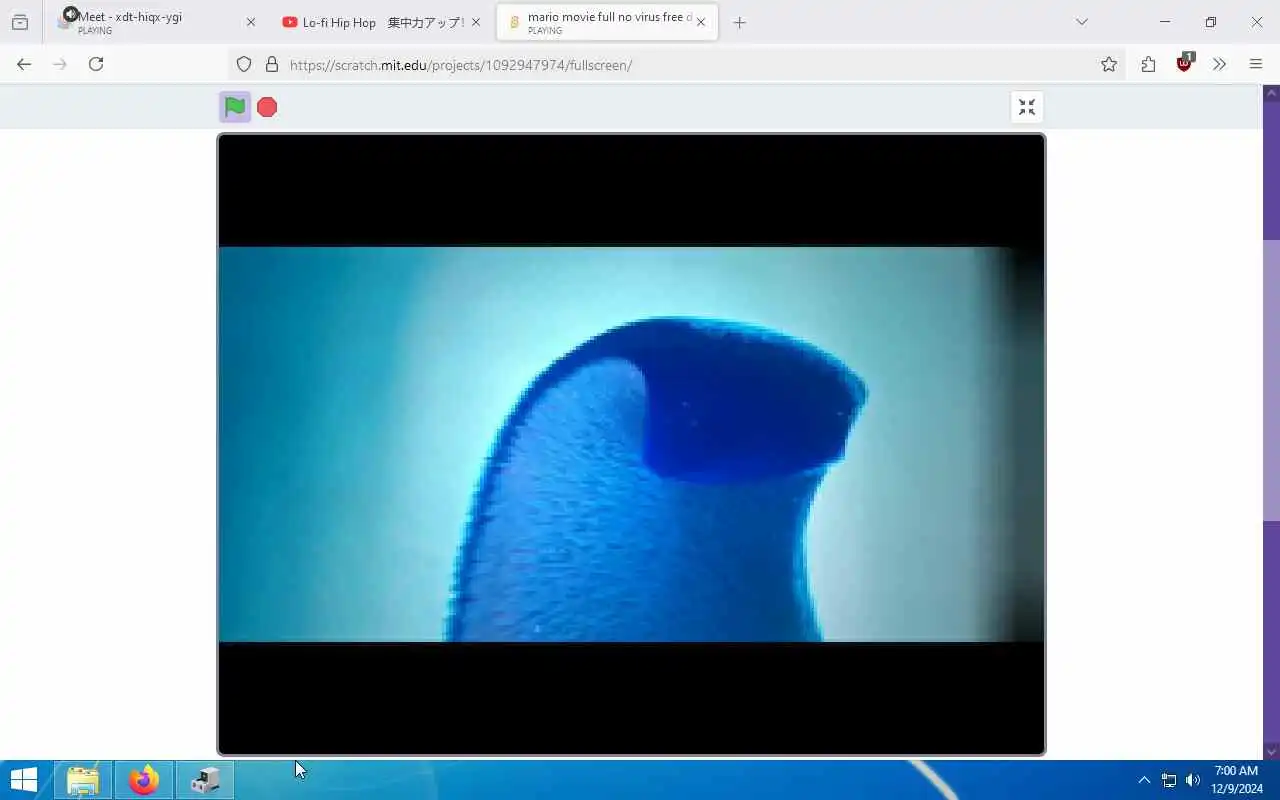Open the volume speaker tray icon
This screenshot has height=800, width=1280.
1192,780
